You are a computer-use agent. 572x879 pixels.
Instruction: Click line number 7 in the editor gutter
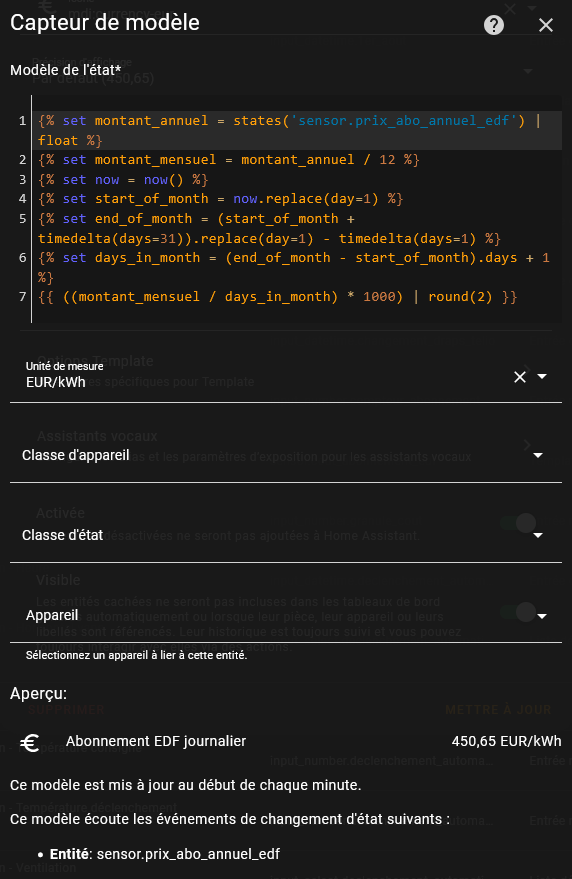[x=22, y=297]
